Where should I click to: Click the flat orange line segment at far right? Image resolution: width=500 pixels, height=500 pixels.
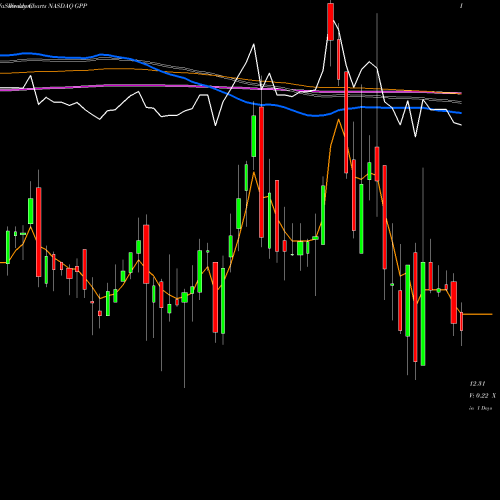(477, 314)
